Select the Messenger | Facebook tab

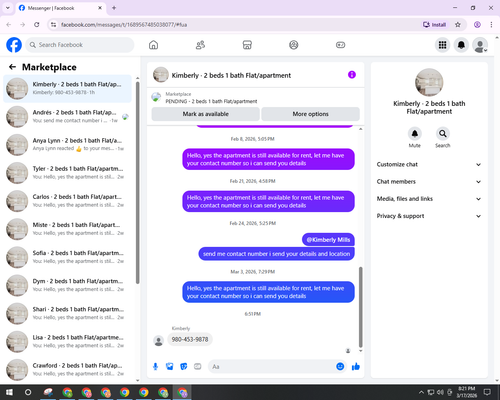61,8
